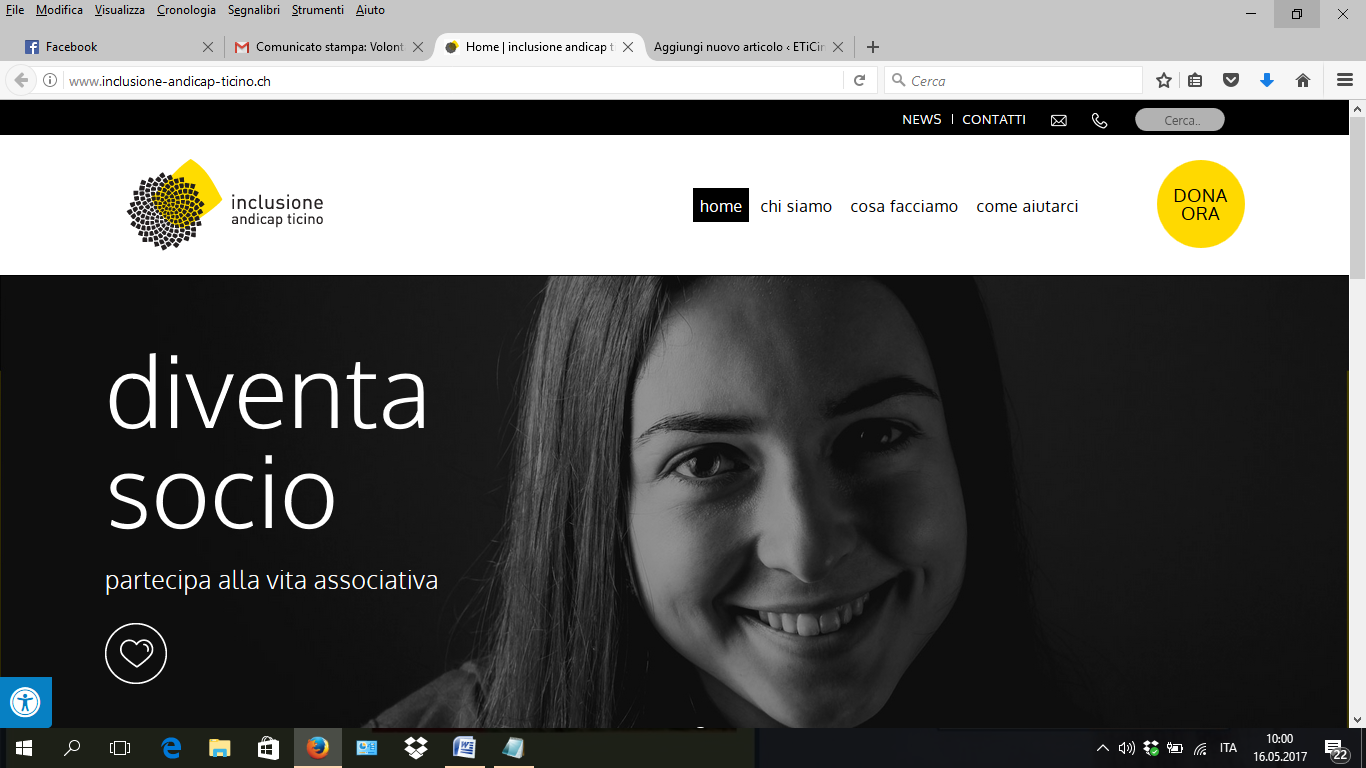The image size is (1366, 768).
Task: Reload the page with refresh icon
Action: [859, 81]
